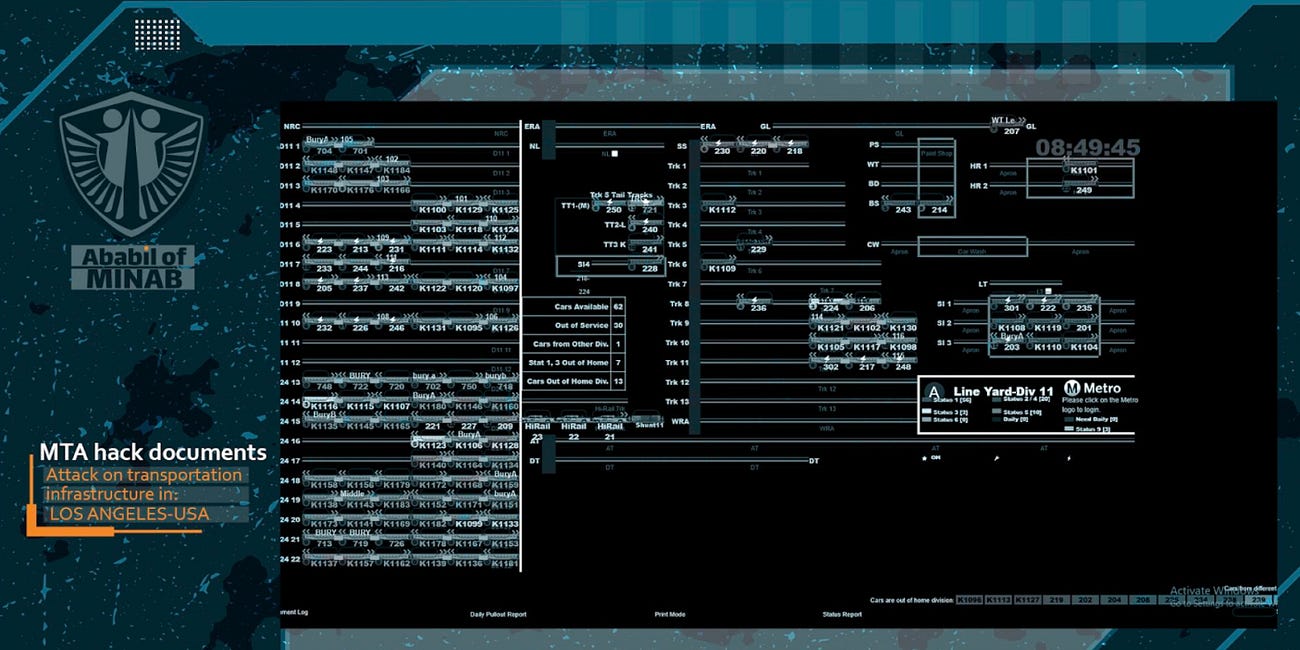Click the Stat 1, 3 Out of Home row

point(575,363)
